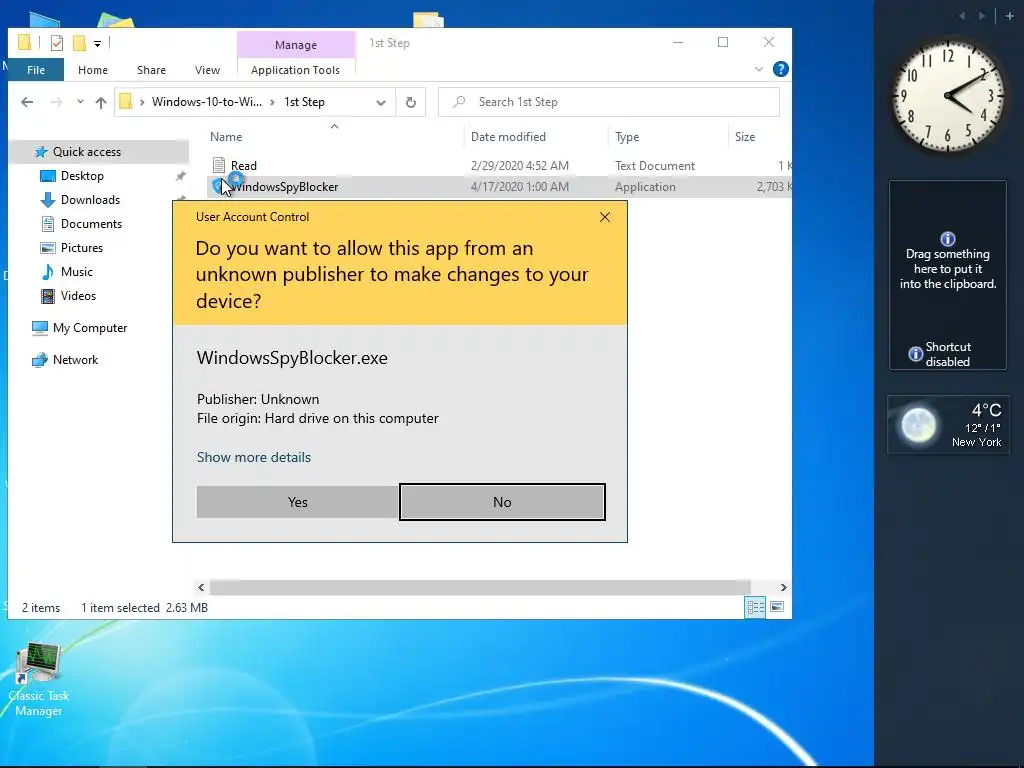Image resolution: width=1024 pixels, height=768 pixels.
Task: Open Videos in navigation pane
Action: tap(78, 296)
